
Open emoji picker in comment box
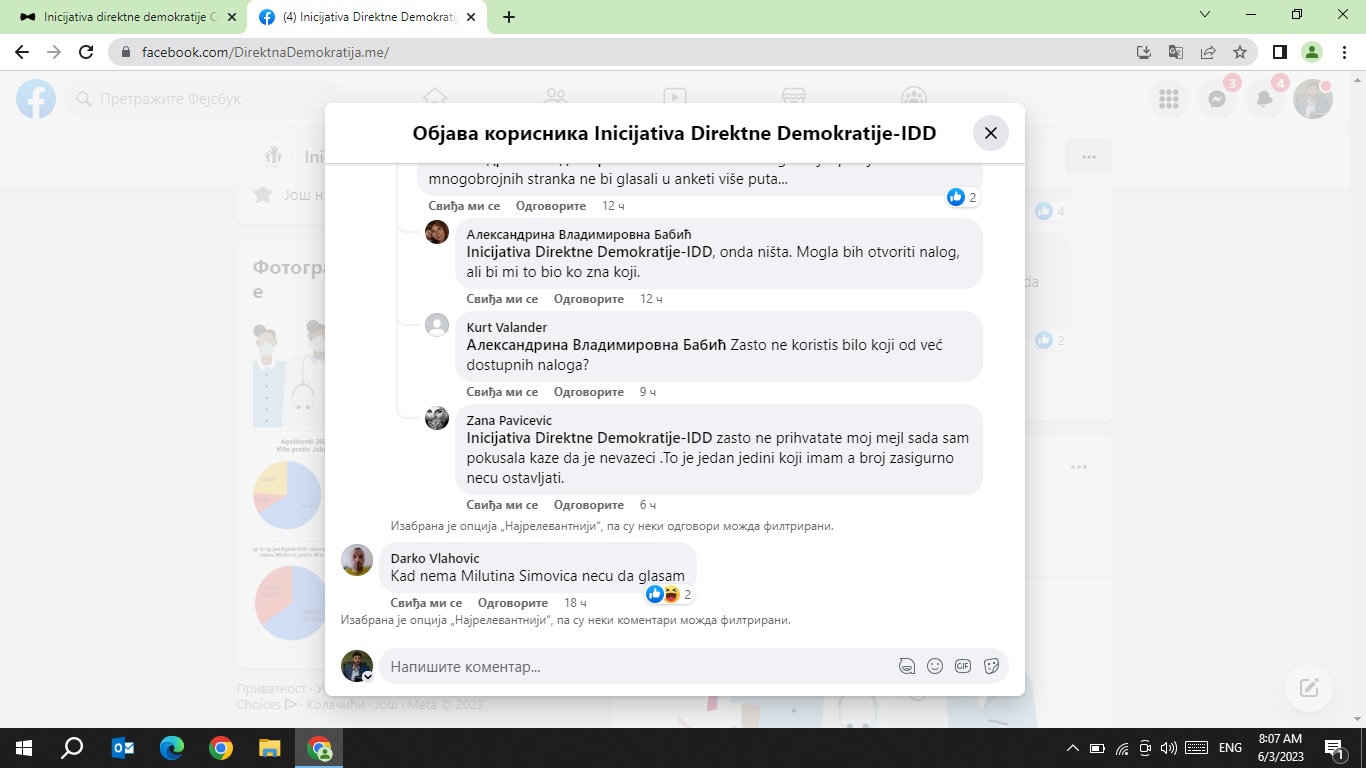tap(935, 666)
